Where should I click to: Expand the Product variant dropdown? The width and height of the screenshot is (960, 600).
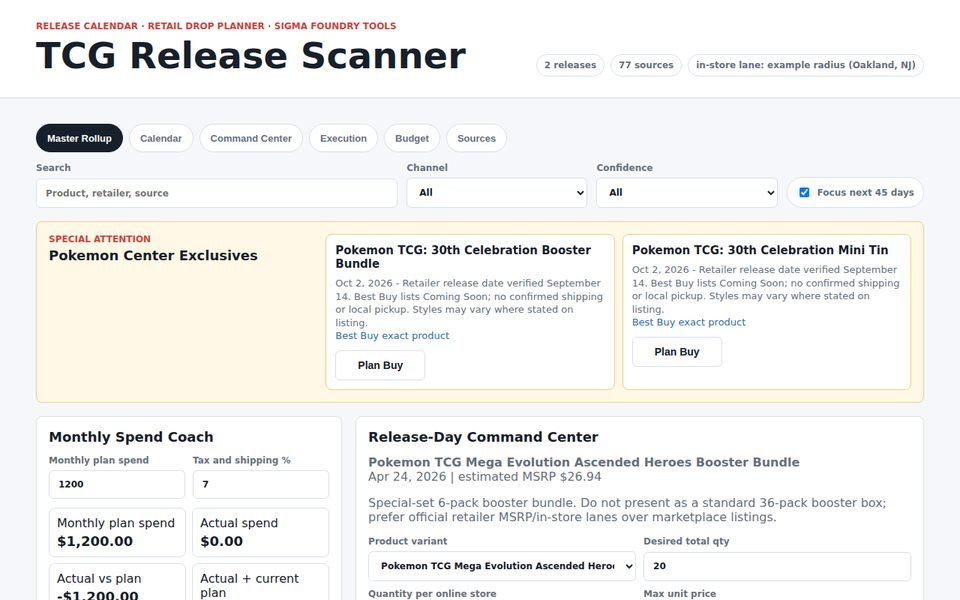click(502, 566)
